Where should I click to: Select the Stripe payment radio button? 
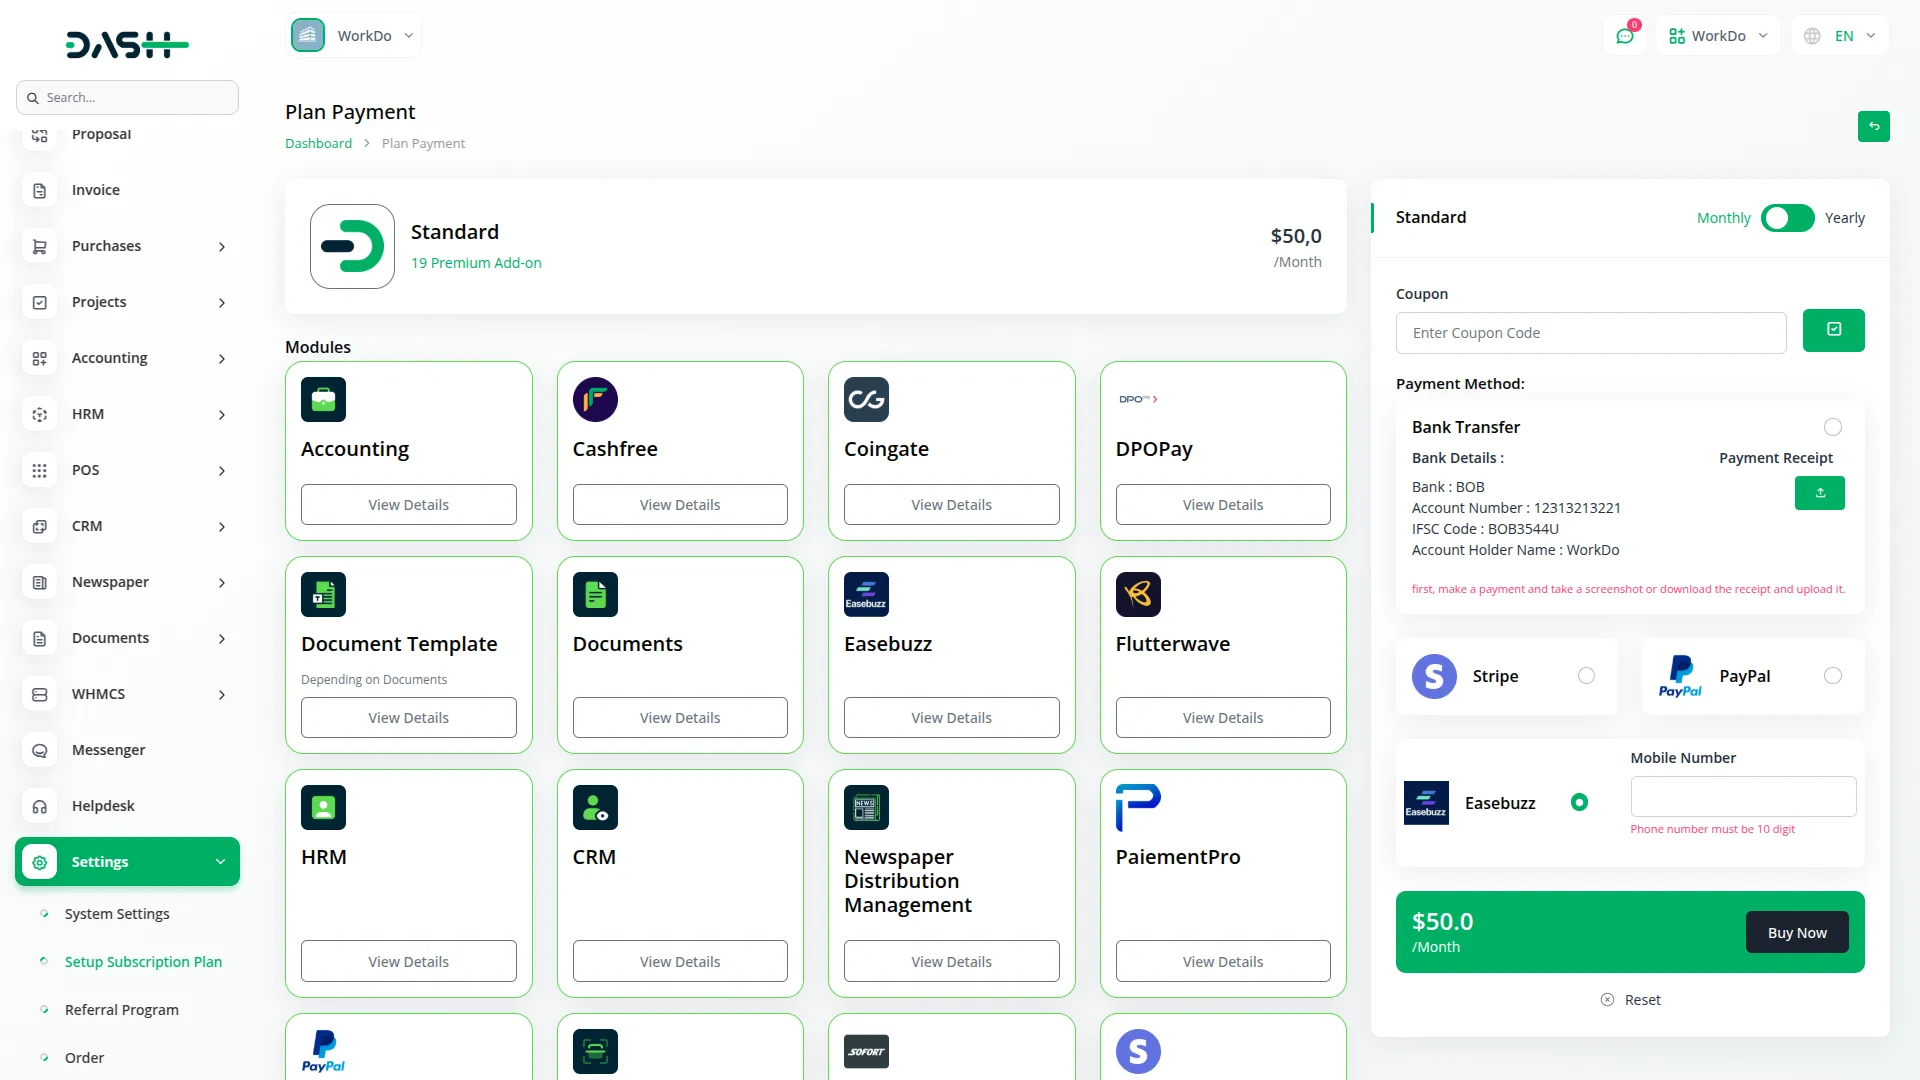(1586, 676)
